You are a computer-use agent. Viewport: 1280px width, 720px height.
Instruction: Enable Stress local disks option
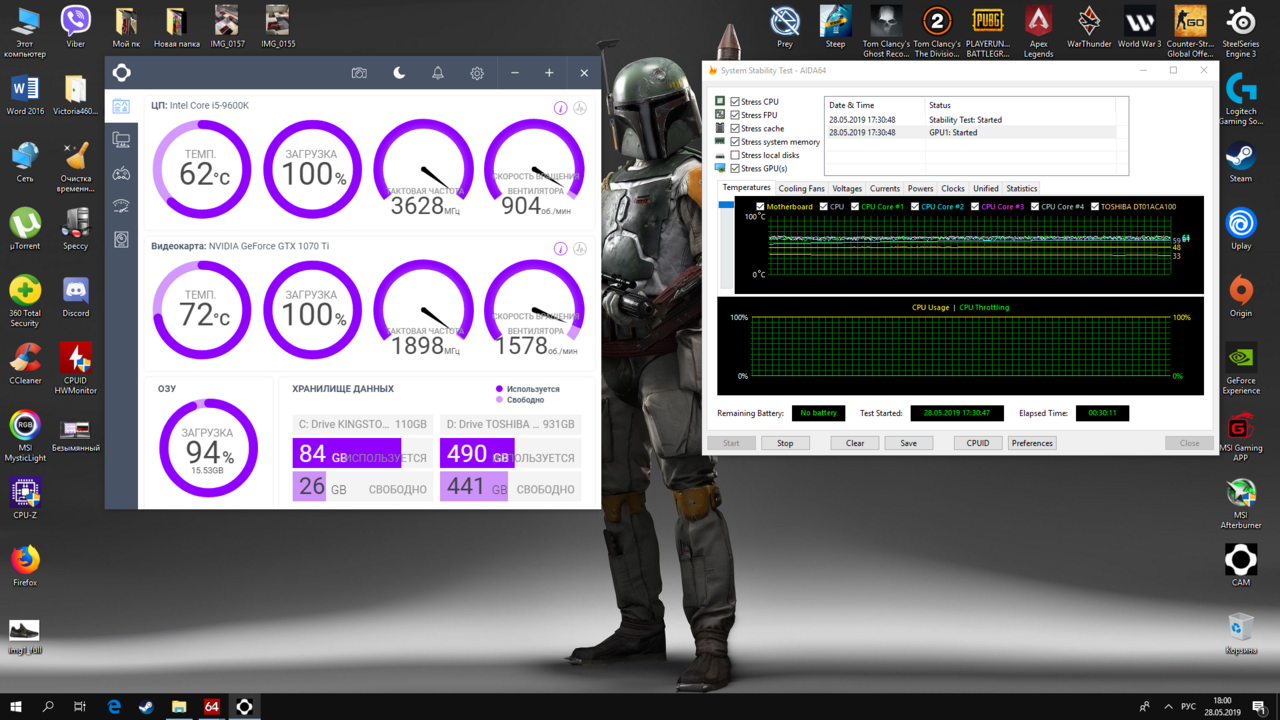click(735, 155)
